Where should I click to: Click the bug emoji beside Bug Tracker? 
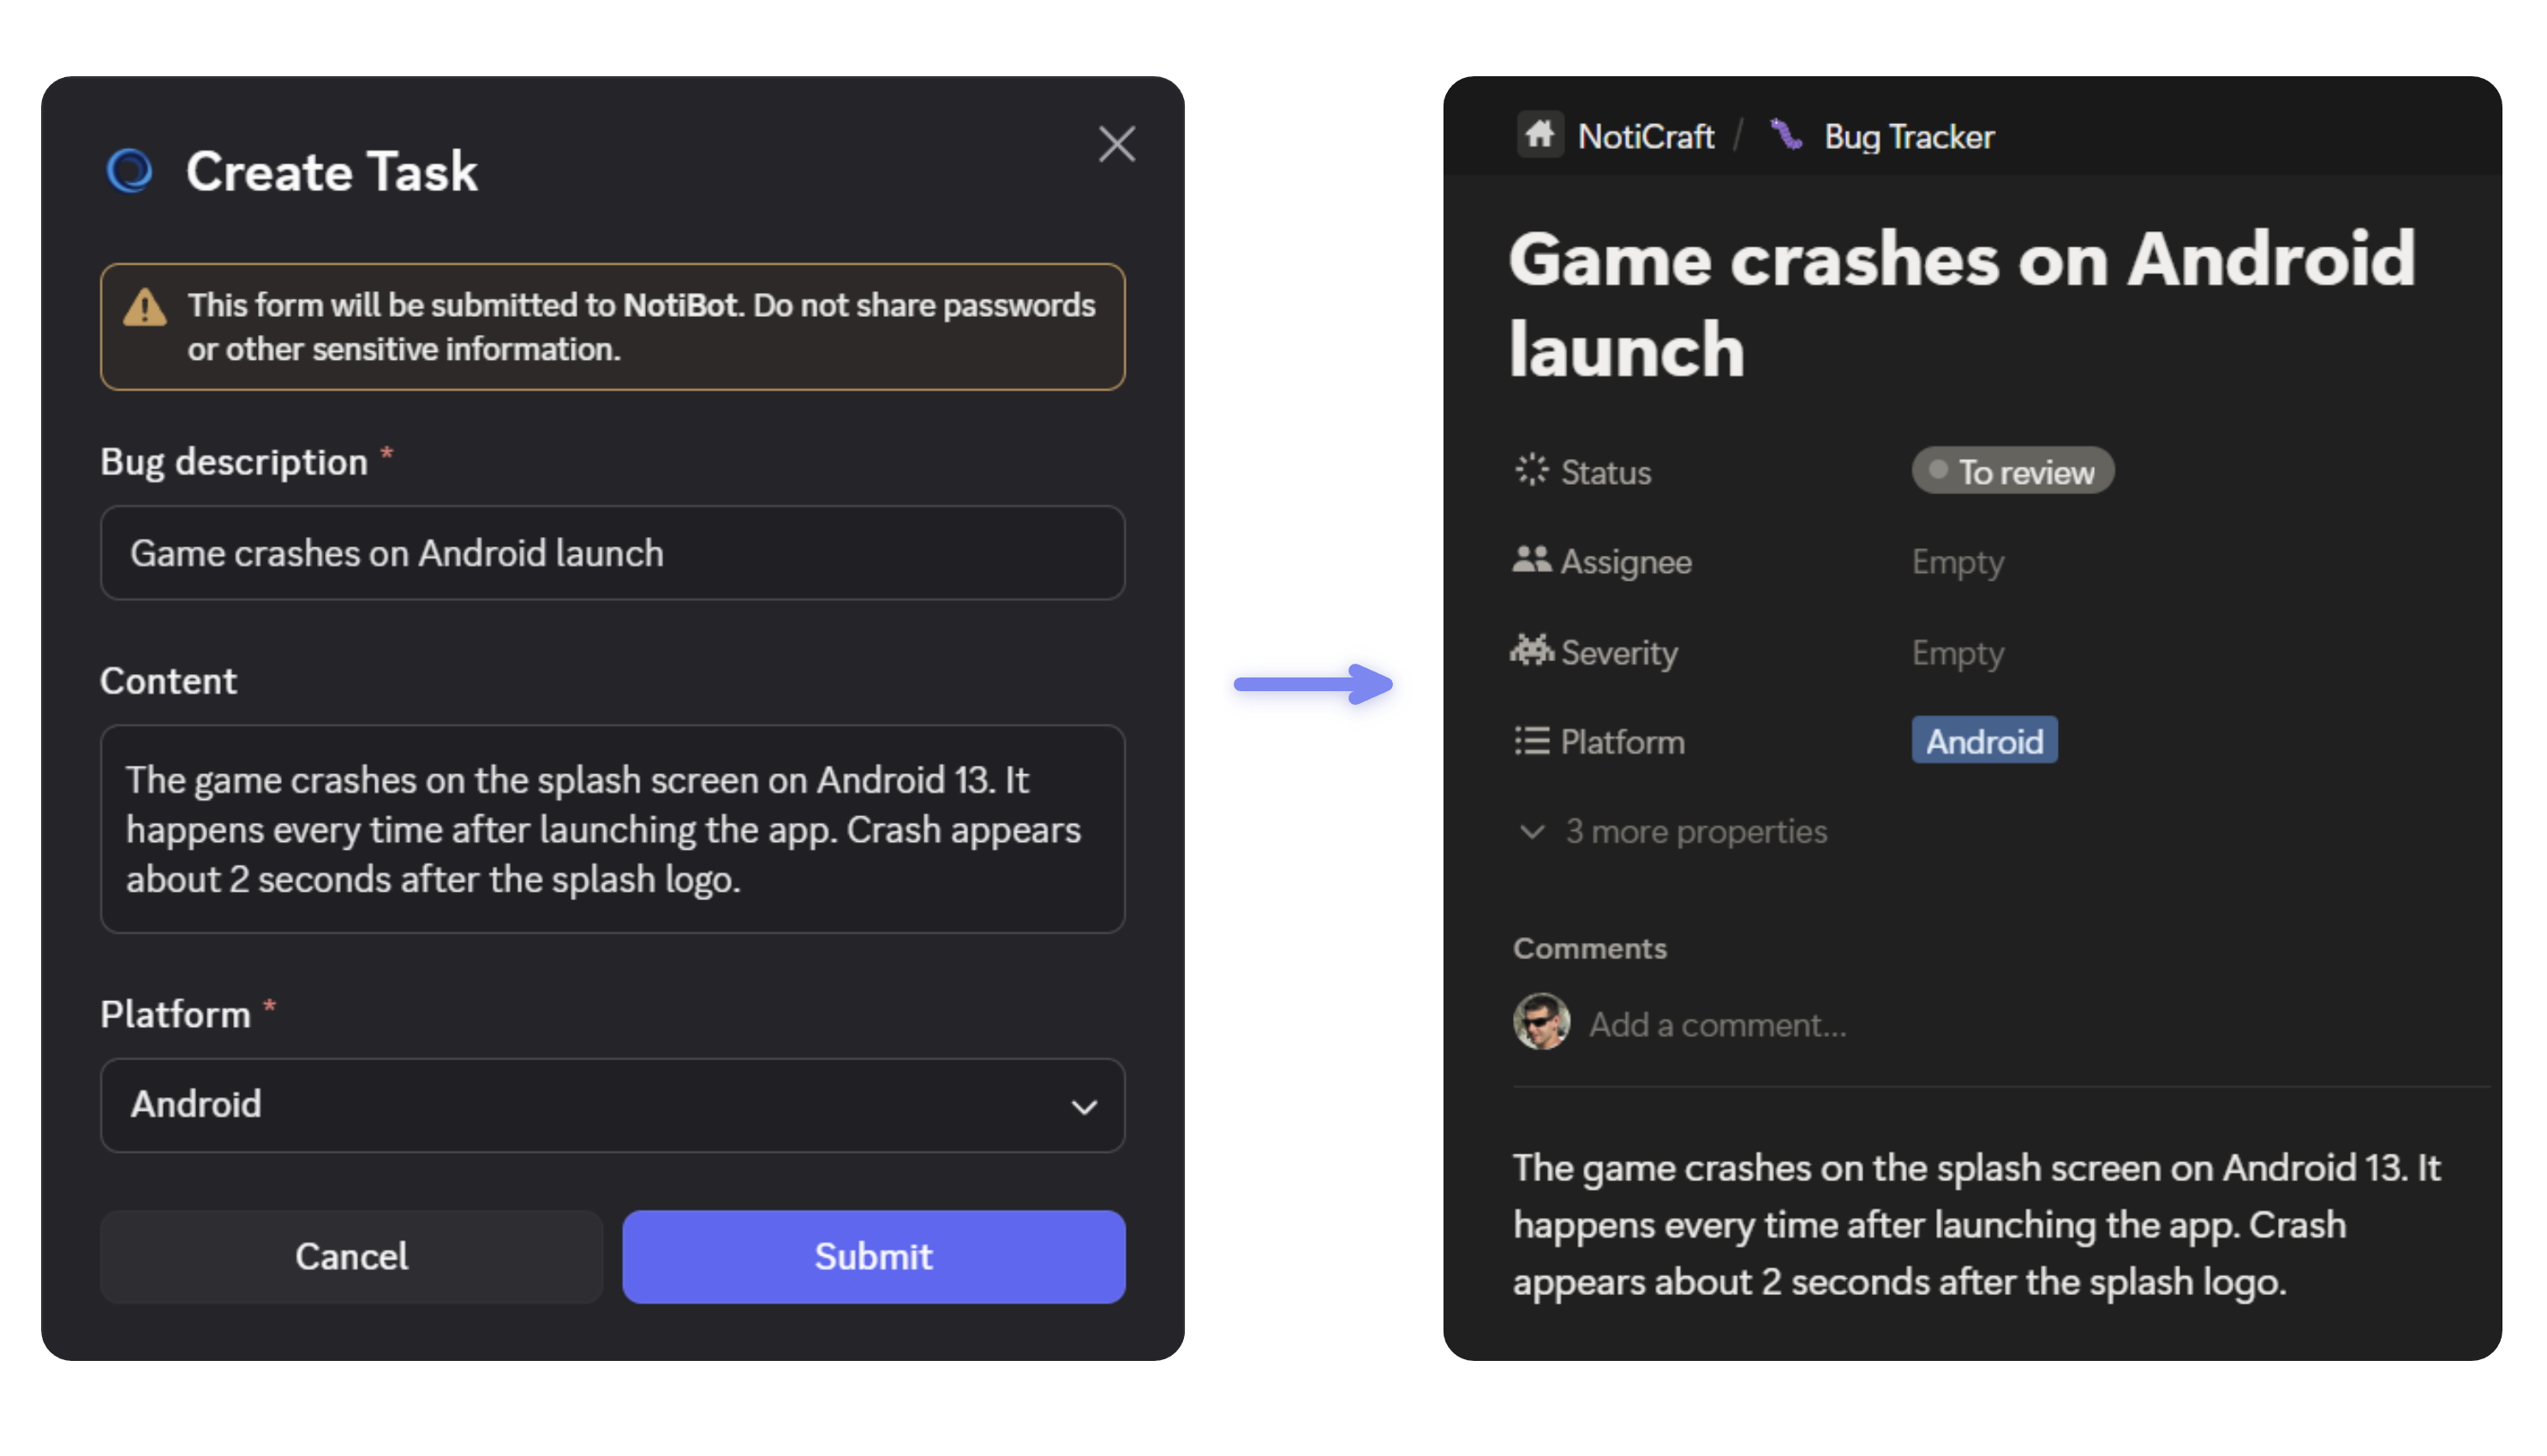pos(1786,134)
